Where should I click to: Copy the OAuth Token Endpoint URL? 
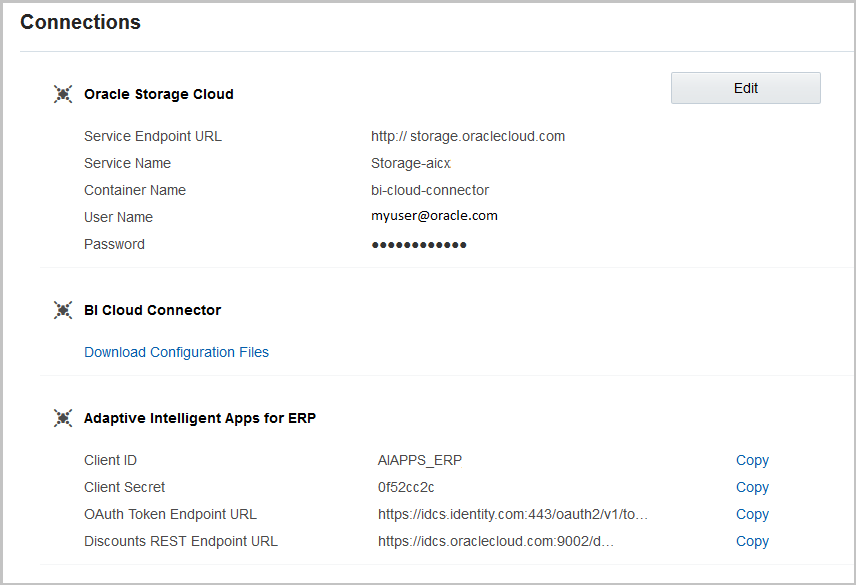(752, 514)
